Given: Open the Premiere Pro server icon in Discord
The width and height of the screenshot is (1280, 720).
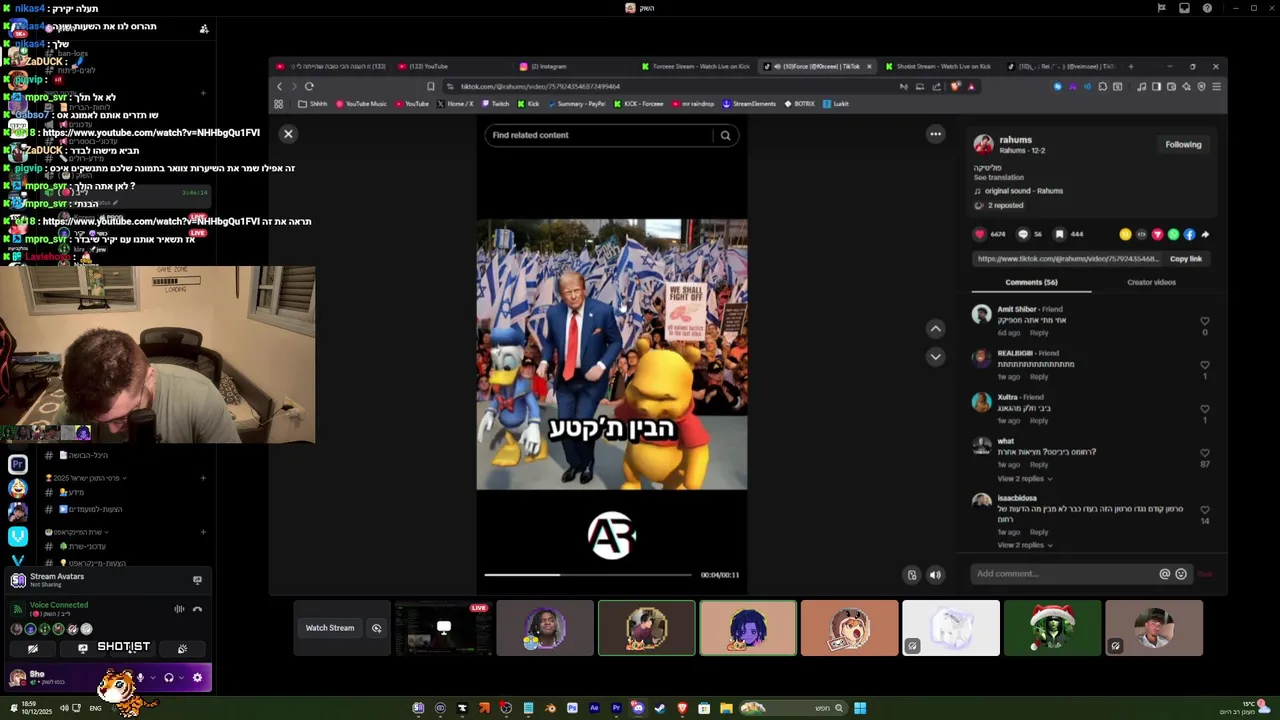Looking at the screenshot, I should pyautogui.click(x=18, y=464).
